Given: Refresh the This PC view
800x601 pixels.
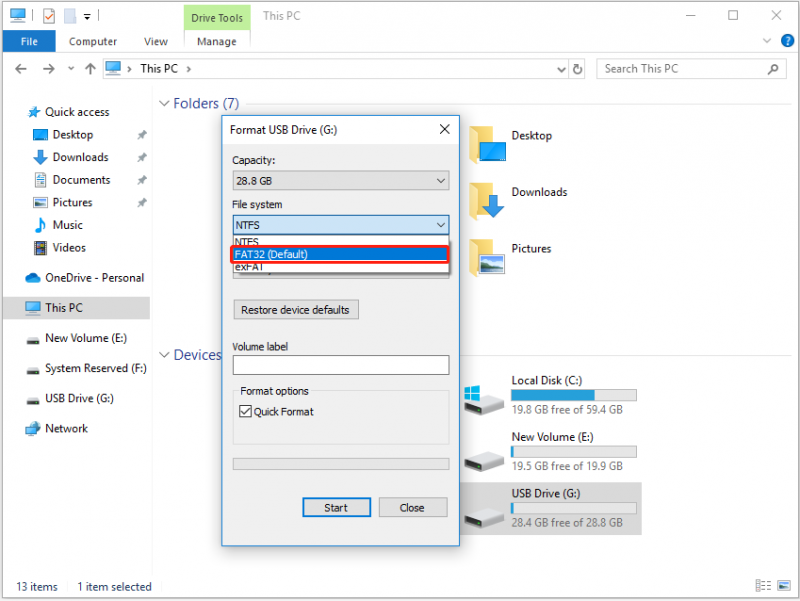Looking at the screenshot, I should pos(577,69).
